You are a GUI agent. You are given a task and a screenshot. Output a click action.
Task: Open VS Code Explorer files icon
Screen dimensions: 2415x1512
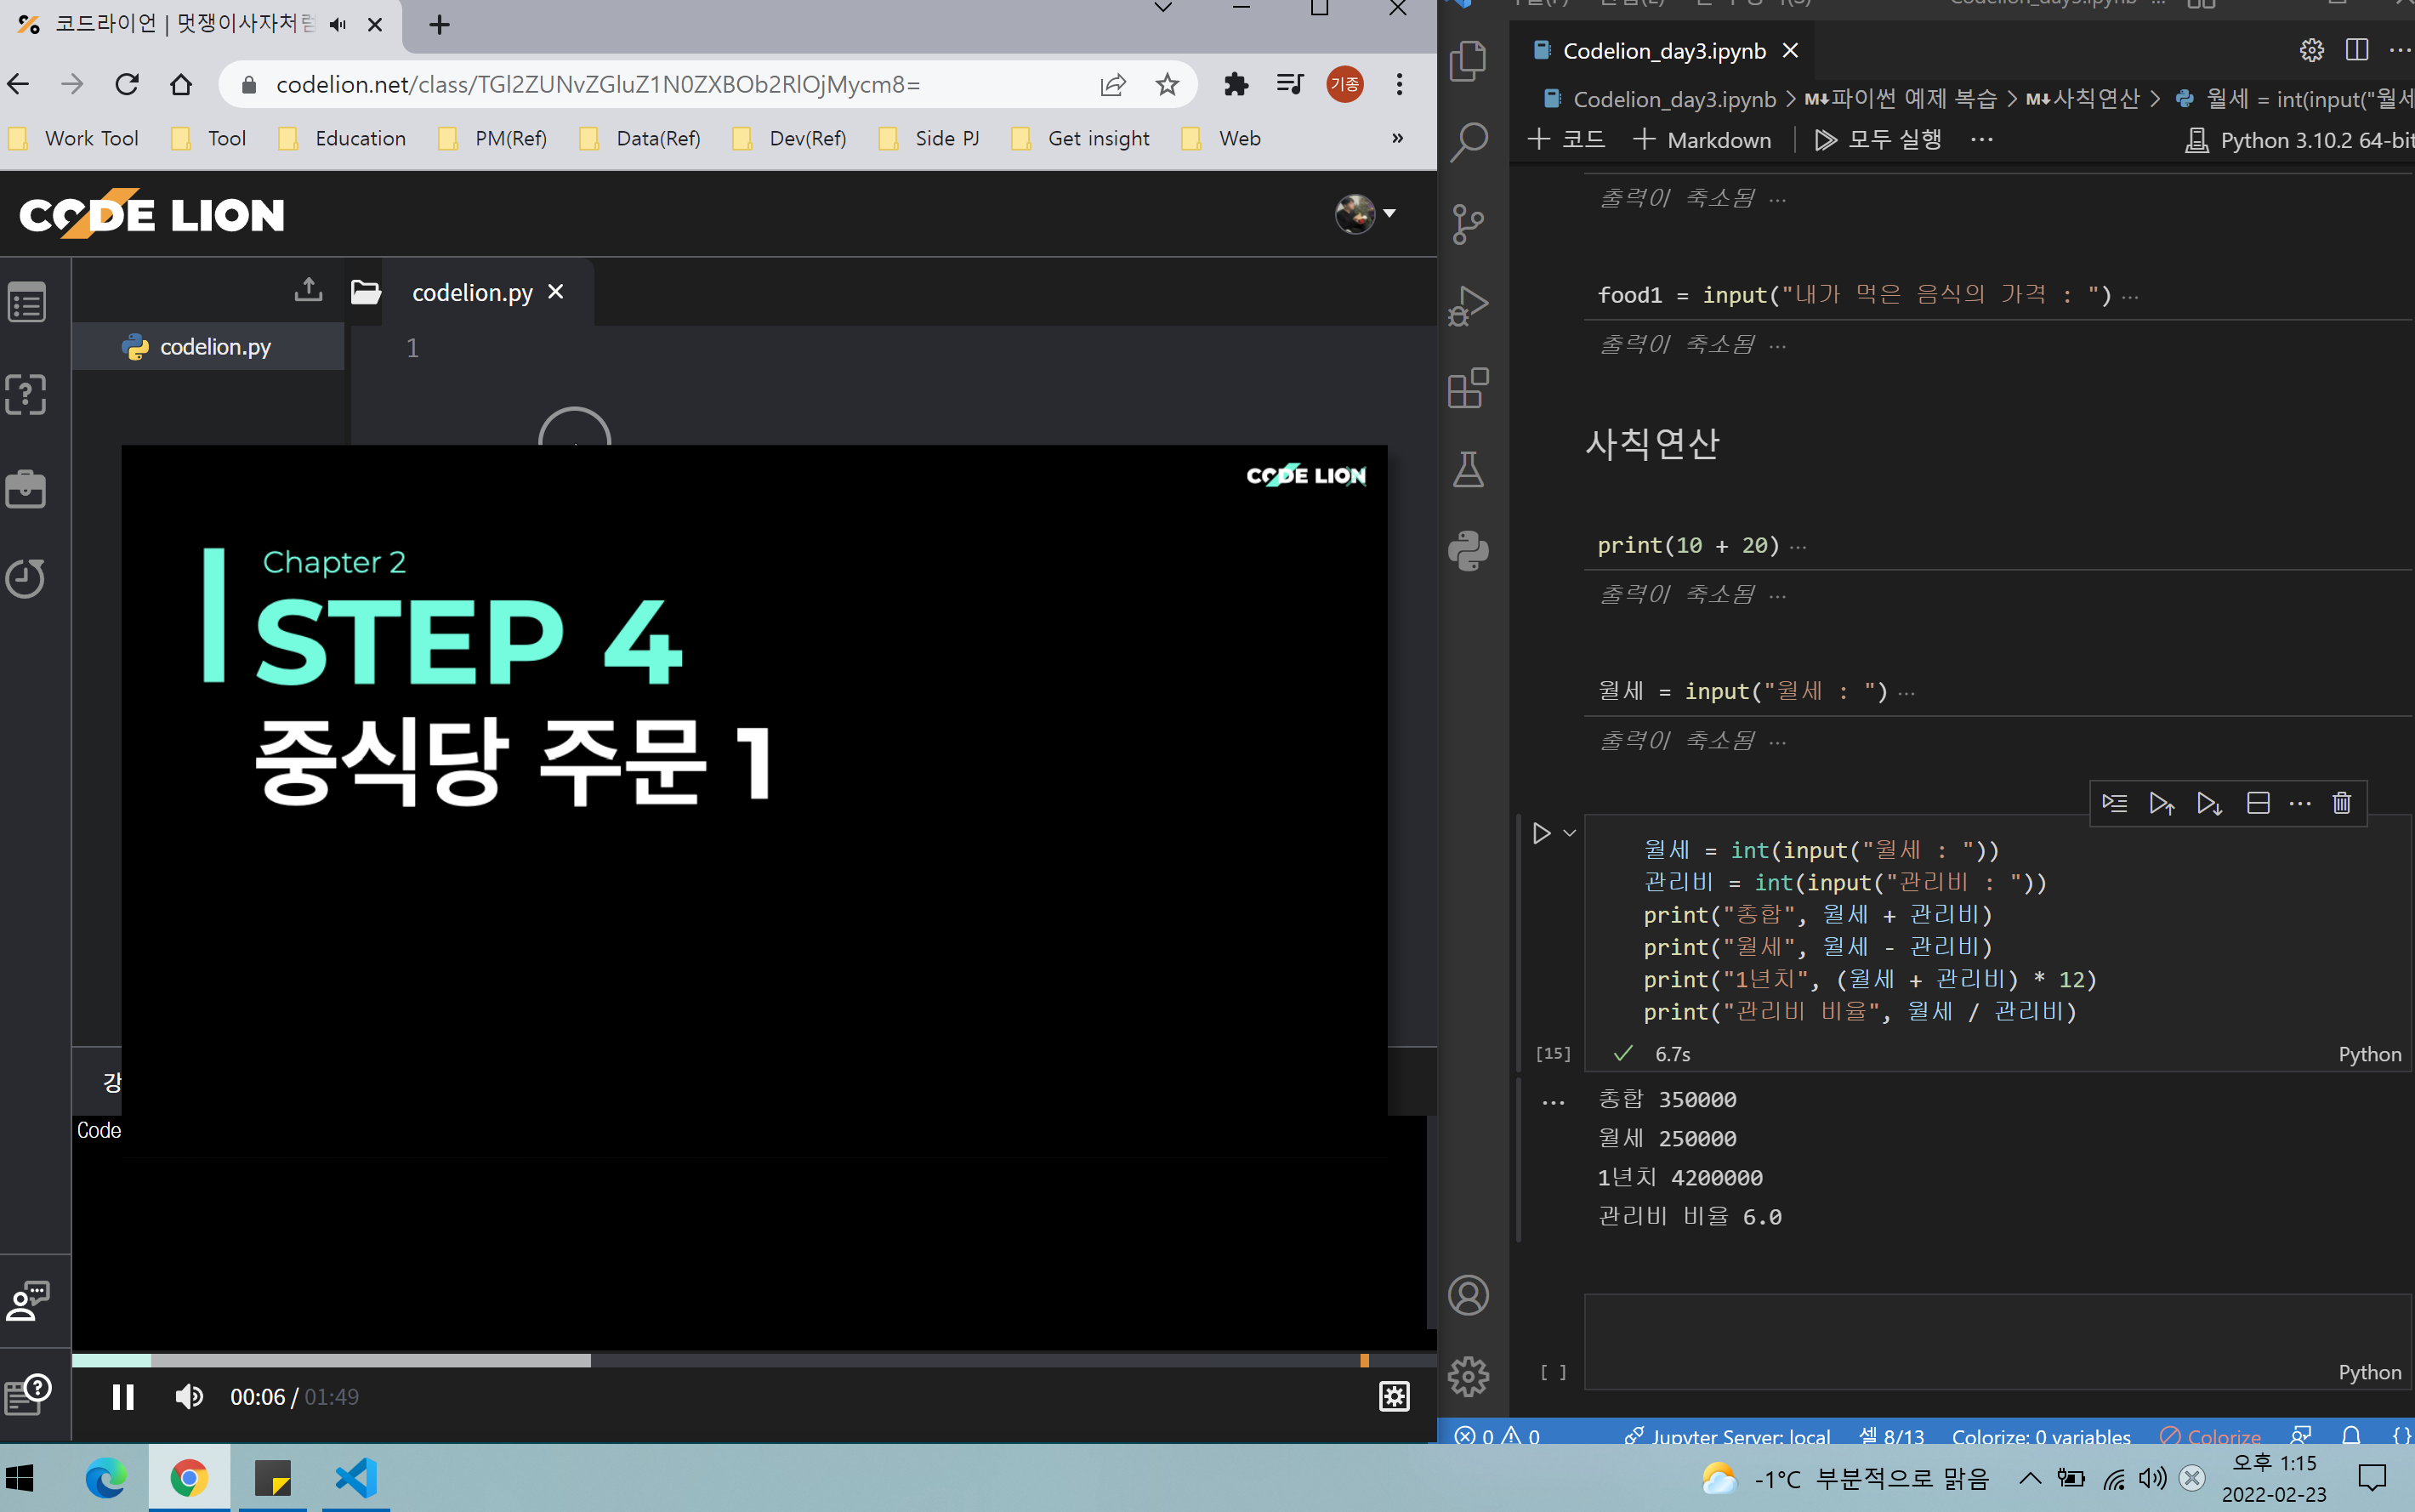pyautogui.click(x=1467, y=61)
